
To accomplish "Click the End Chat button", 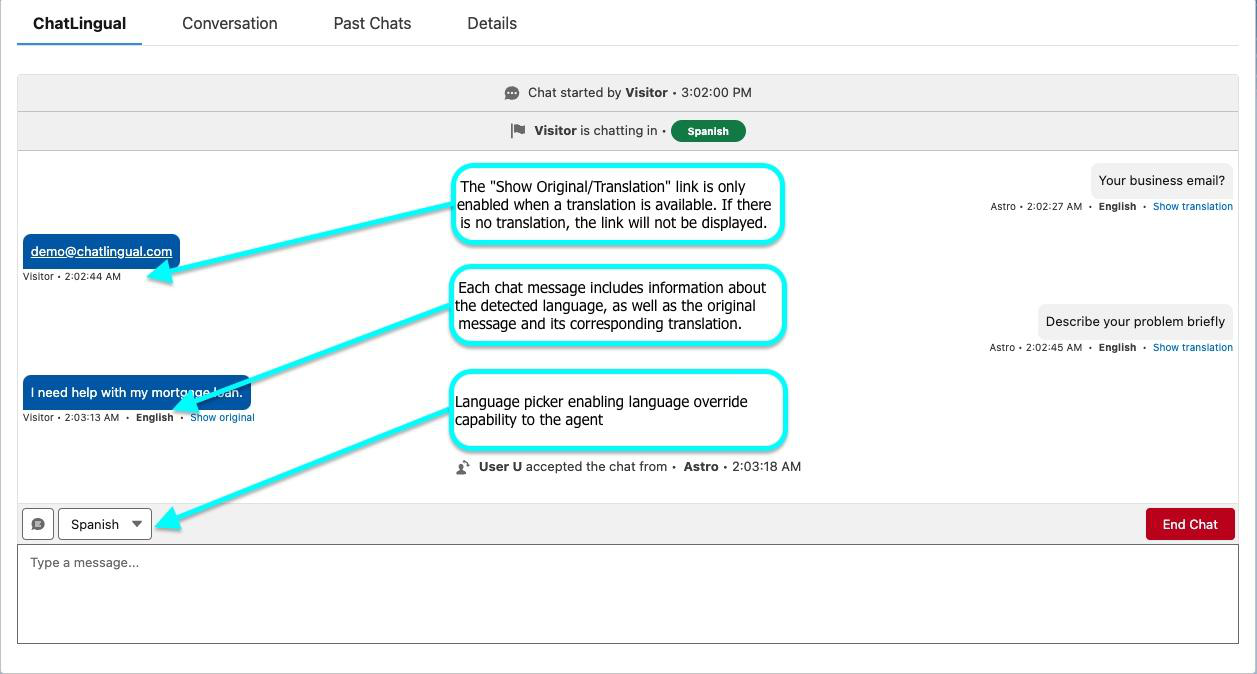I will pyautogui.click(x=1190, y=524).
